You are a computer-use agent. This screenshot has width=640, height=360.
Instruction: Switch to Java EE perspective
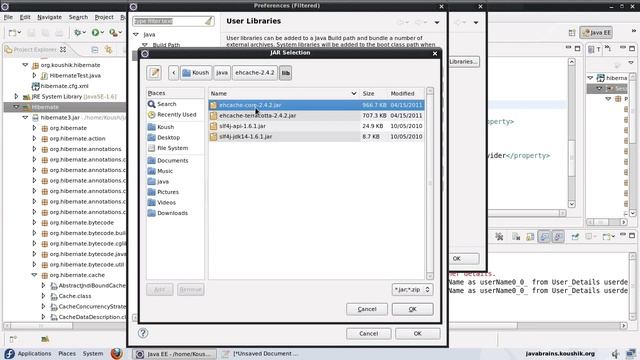596,33
